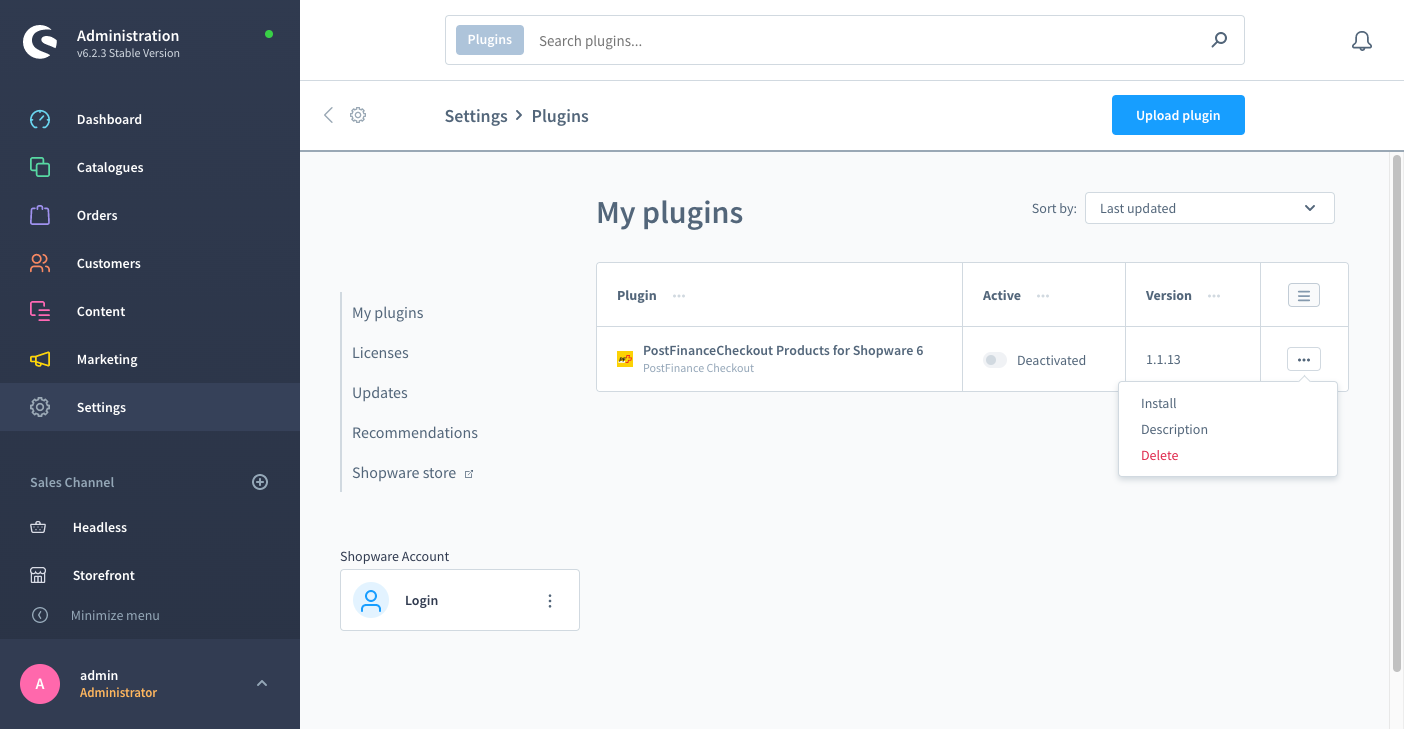Click the settings gear next to the back arrow
Viewport: 1404px width, 729px height.
[358, 115]
